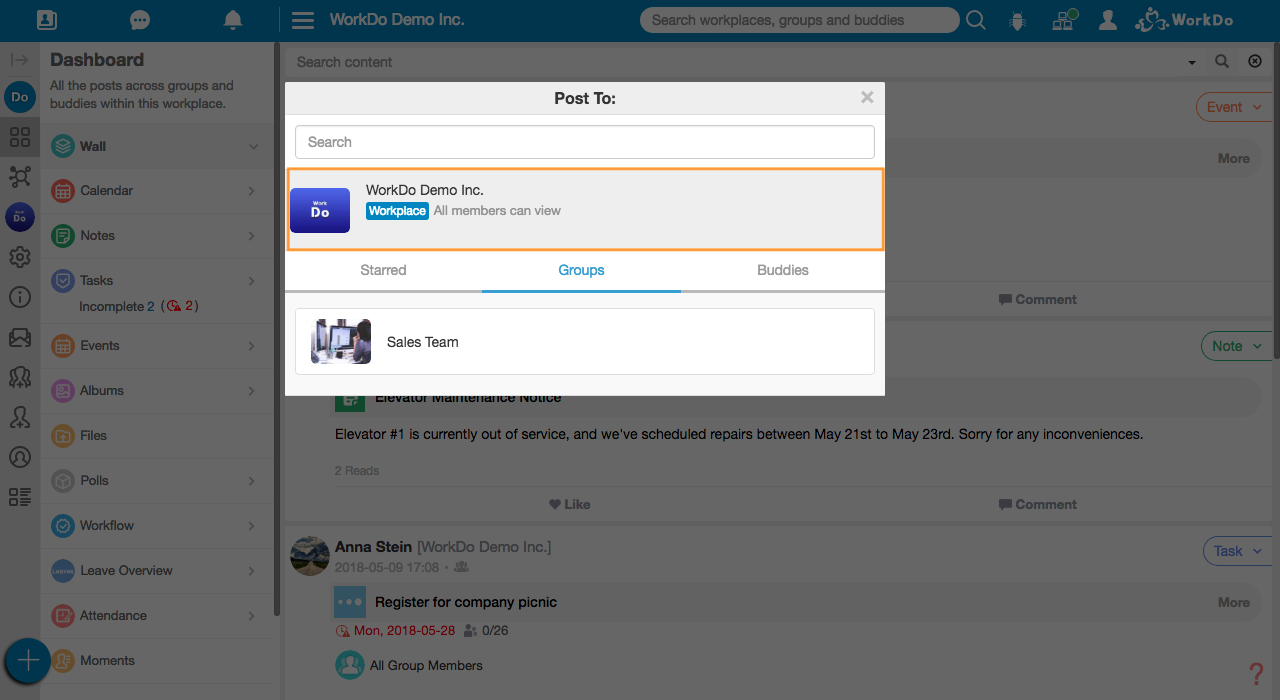1280x700 pixels.
Task: Switch to the Groups tab
Action: pos(581,270)
